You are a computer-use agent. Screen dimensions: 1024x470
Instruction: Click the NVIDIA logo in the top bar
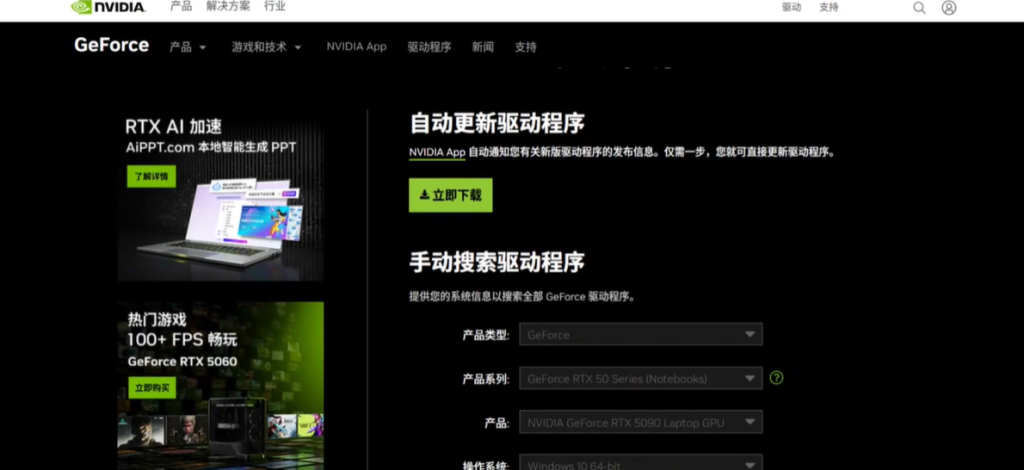point(109,7)
